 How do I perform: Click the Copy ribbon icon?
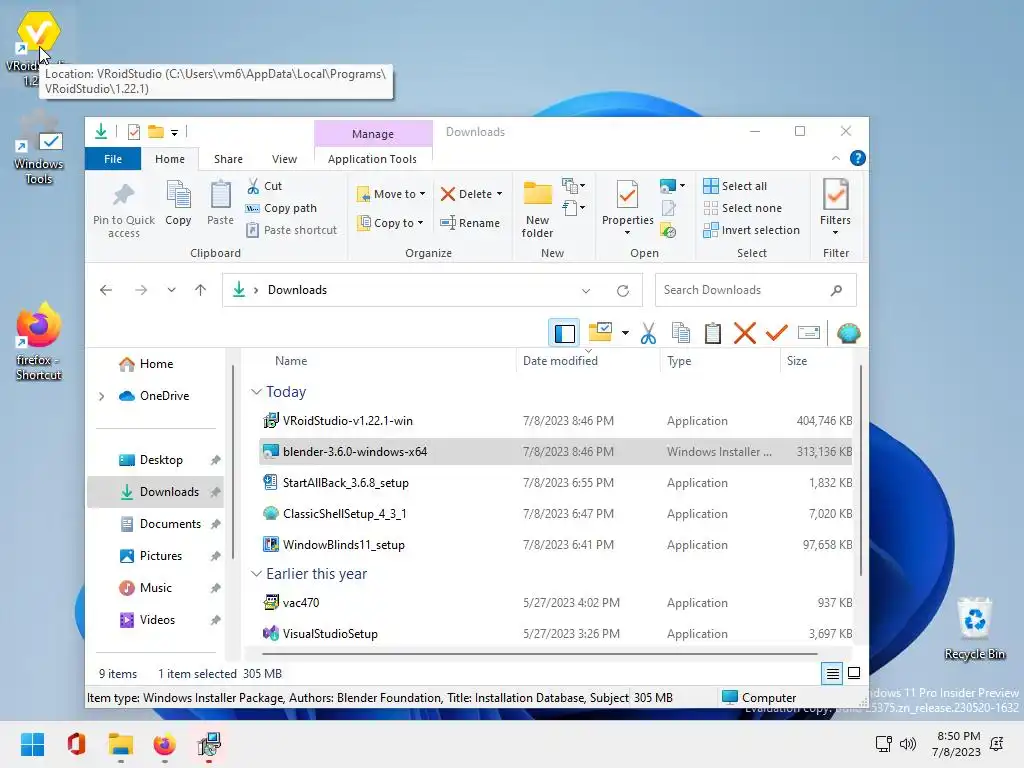178,195
